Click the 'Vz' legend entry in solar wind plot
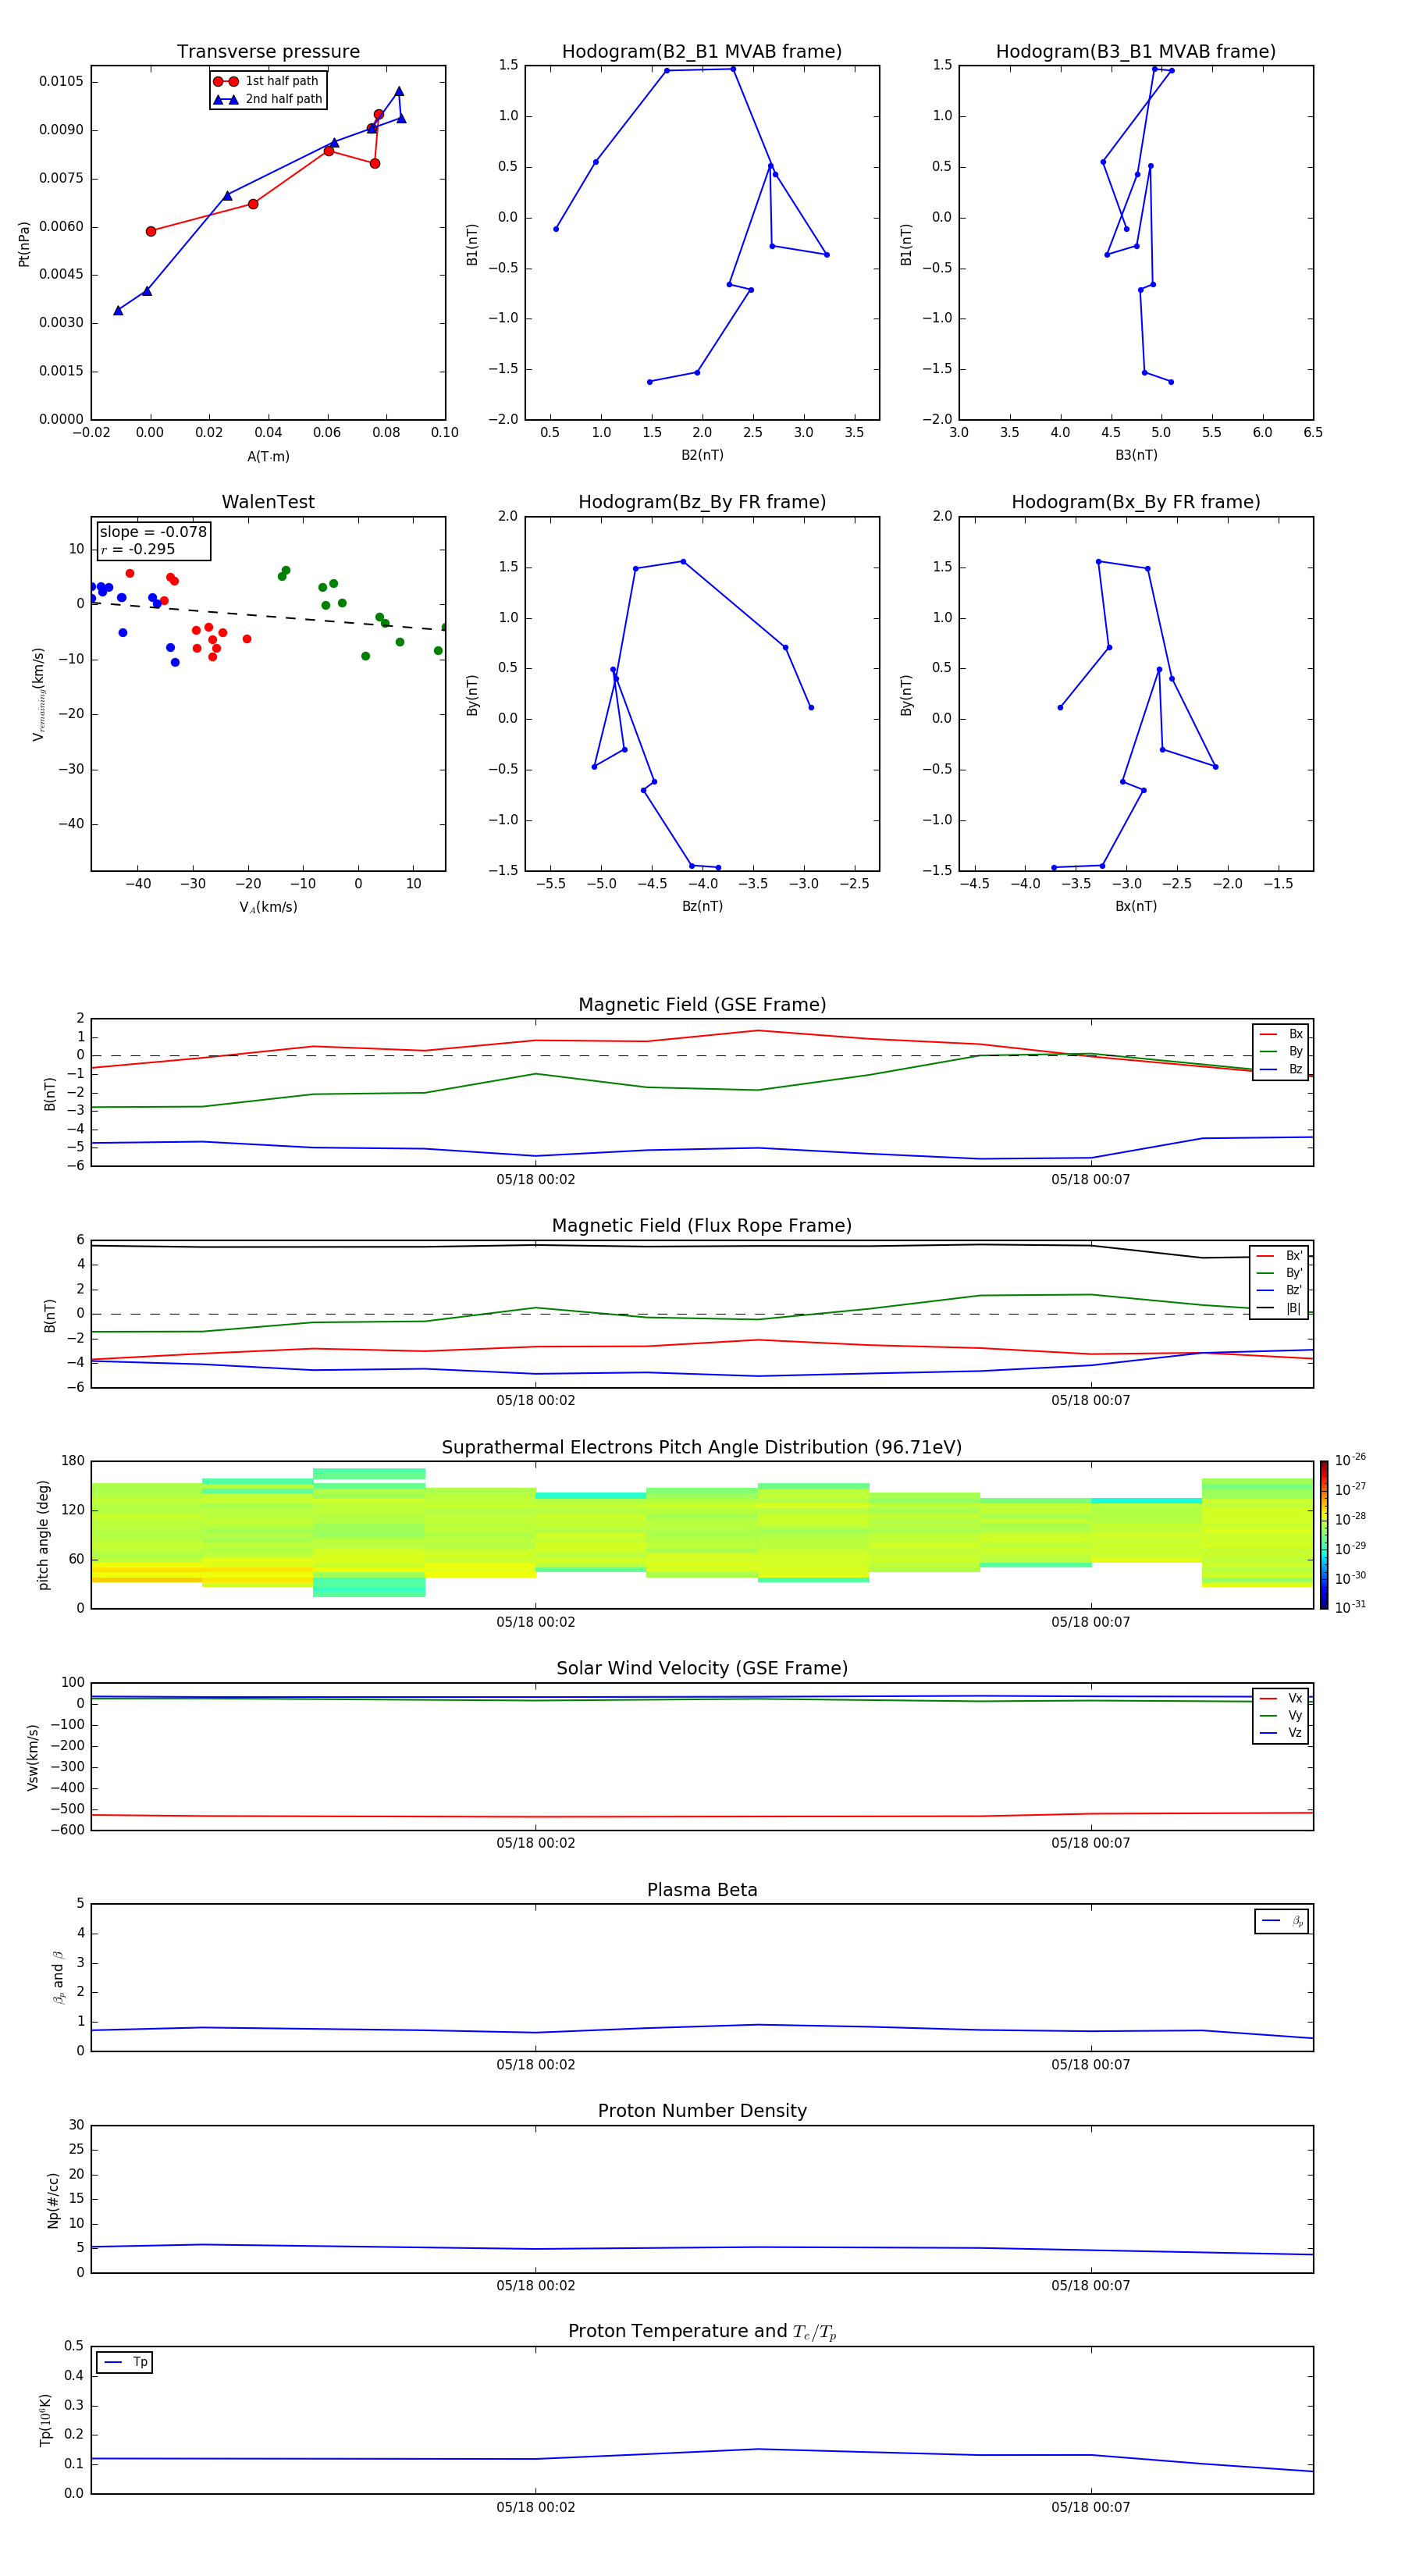 point(1281,1733)
